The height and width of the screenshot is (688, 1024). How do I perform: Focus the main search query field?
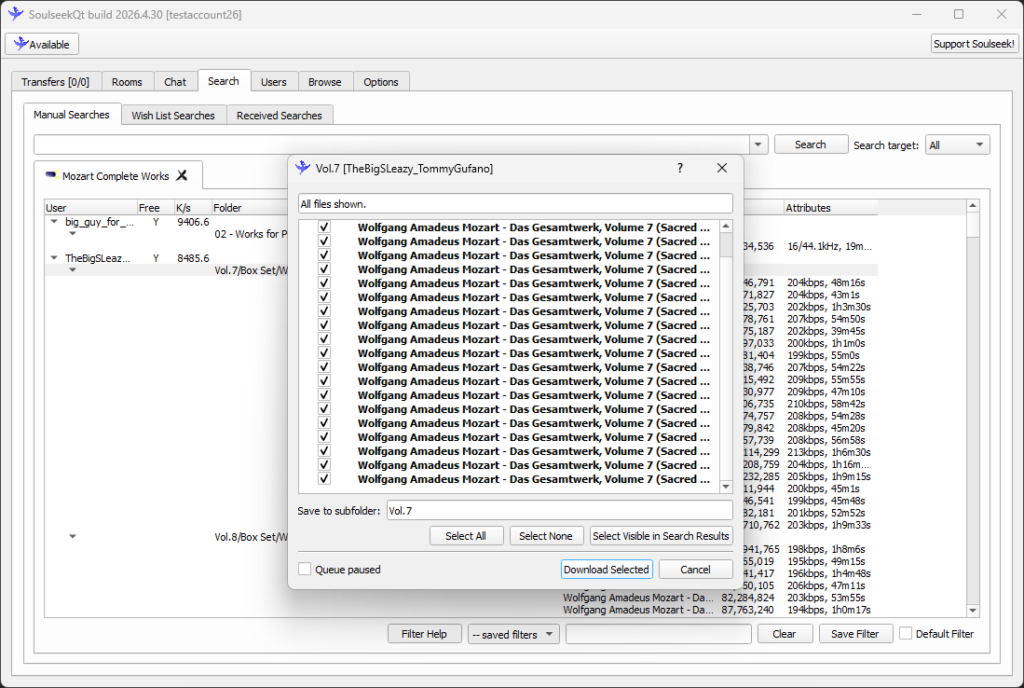tap(392, 144)
